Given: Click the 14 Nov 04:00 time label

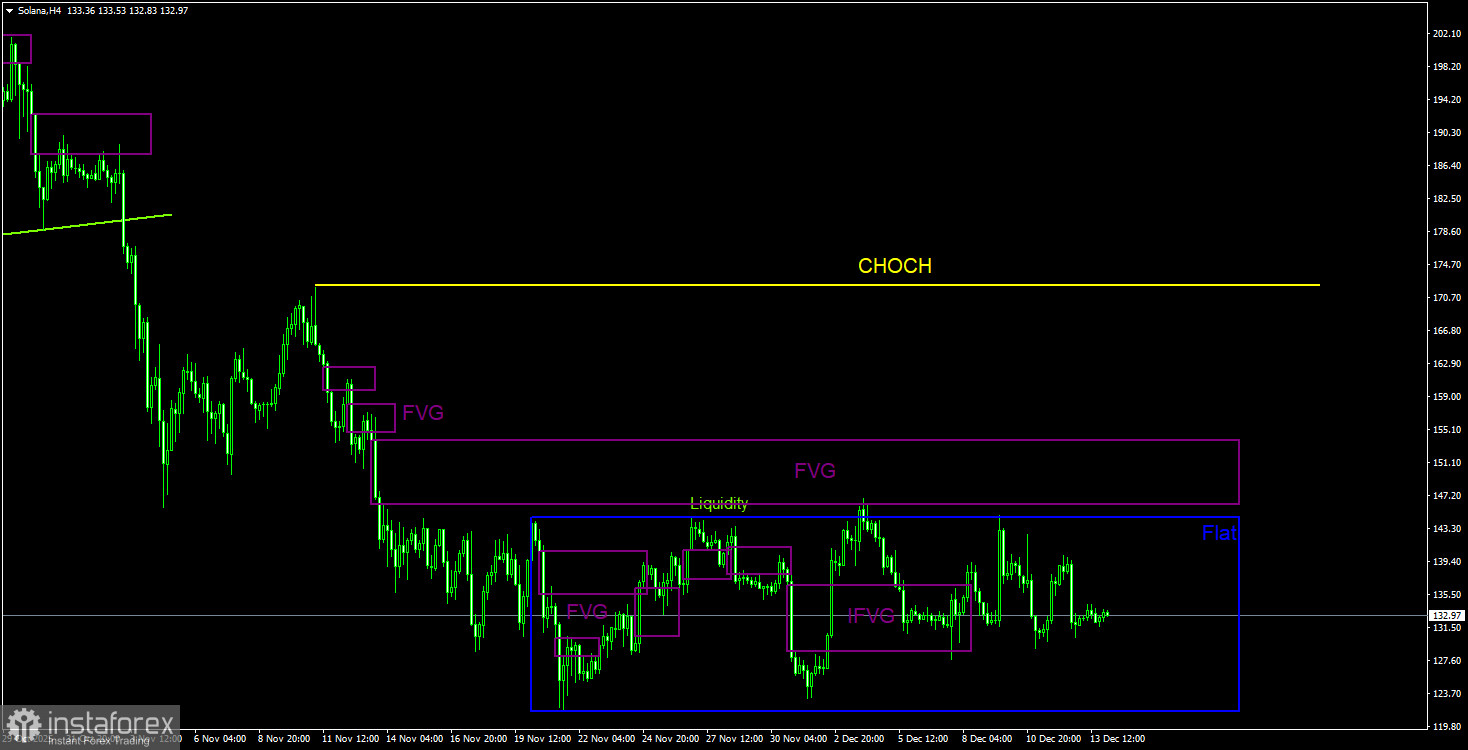Looking at the screenshot, I should 414,739.
